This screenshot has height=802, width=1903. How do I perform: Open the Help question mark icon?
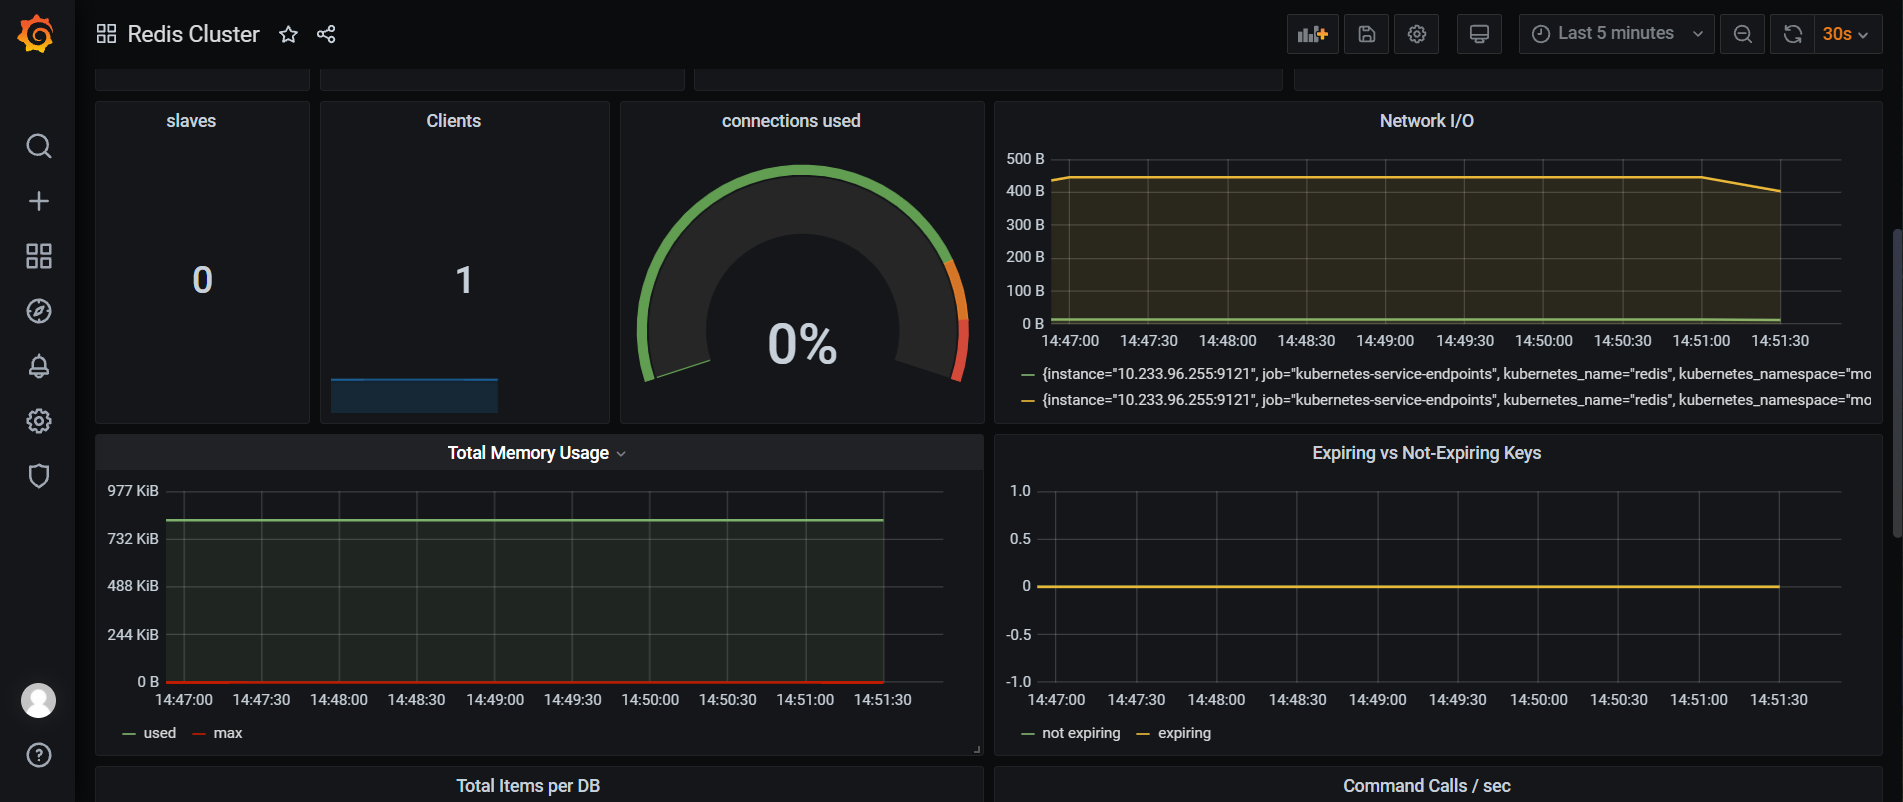[38, 755]
